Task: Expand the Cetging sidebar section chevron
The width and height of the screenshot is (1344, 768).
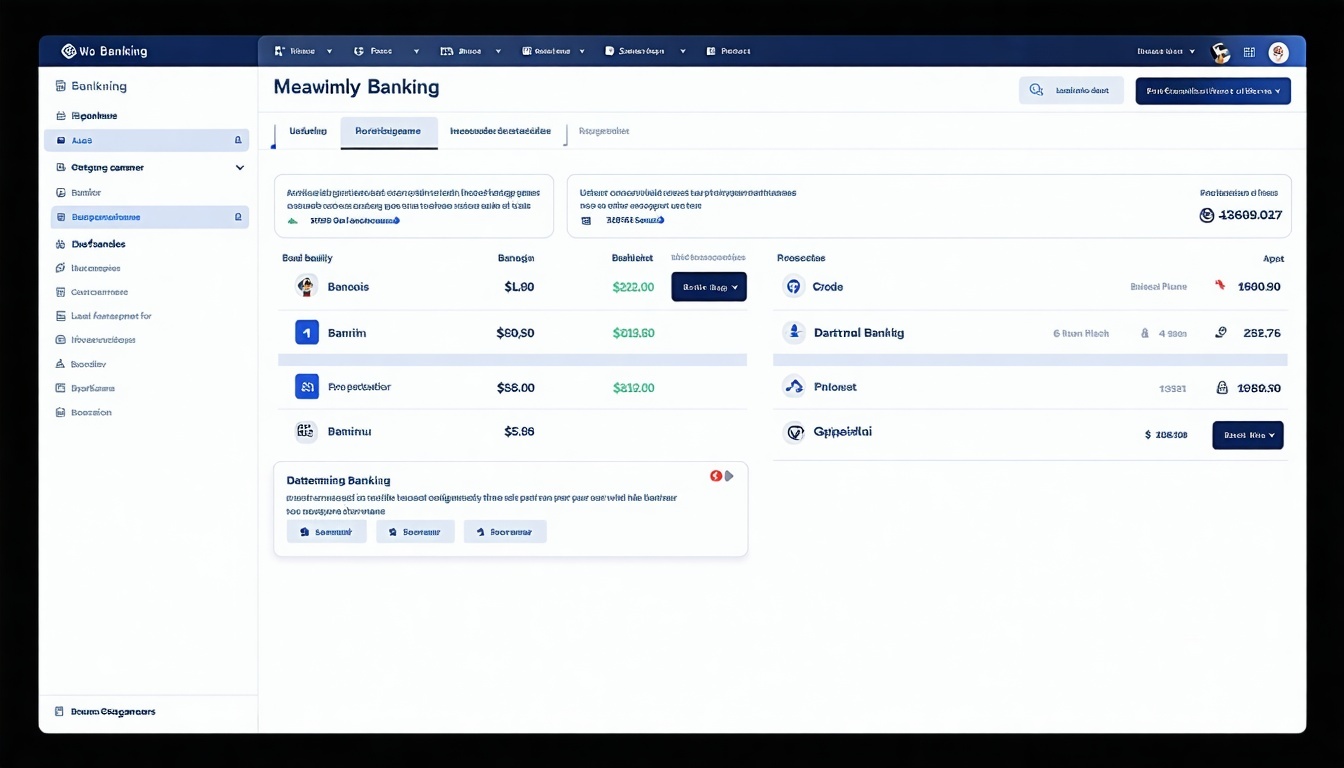Action: pyautogui.click(x=240, y=168)
